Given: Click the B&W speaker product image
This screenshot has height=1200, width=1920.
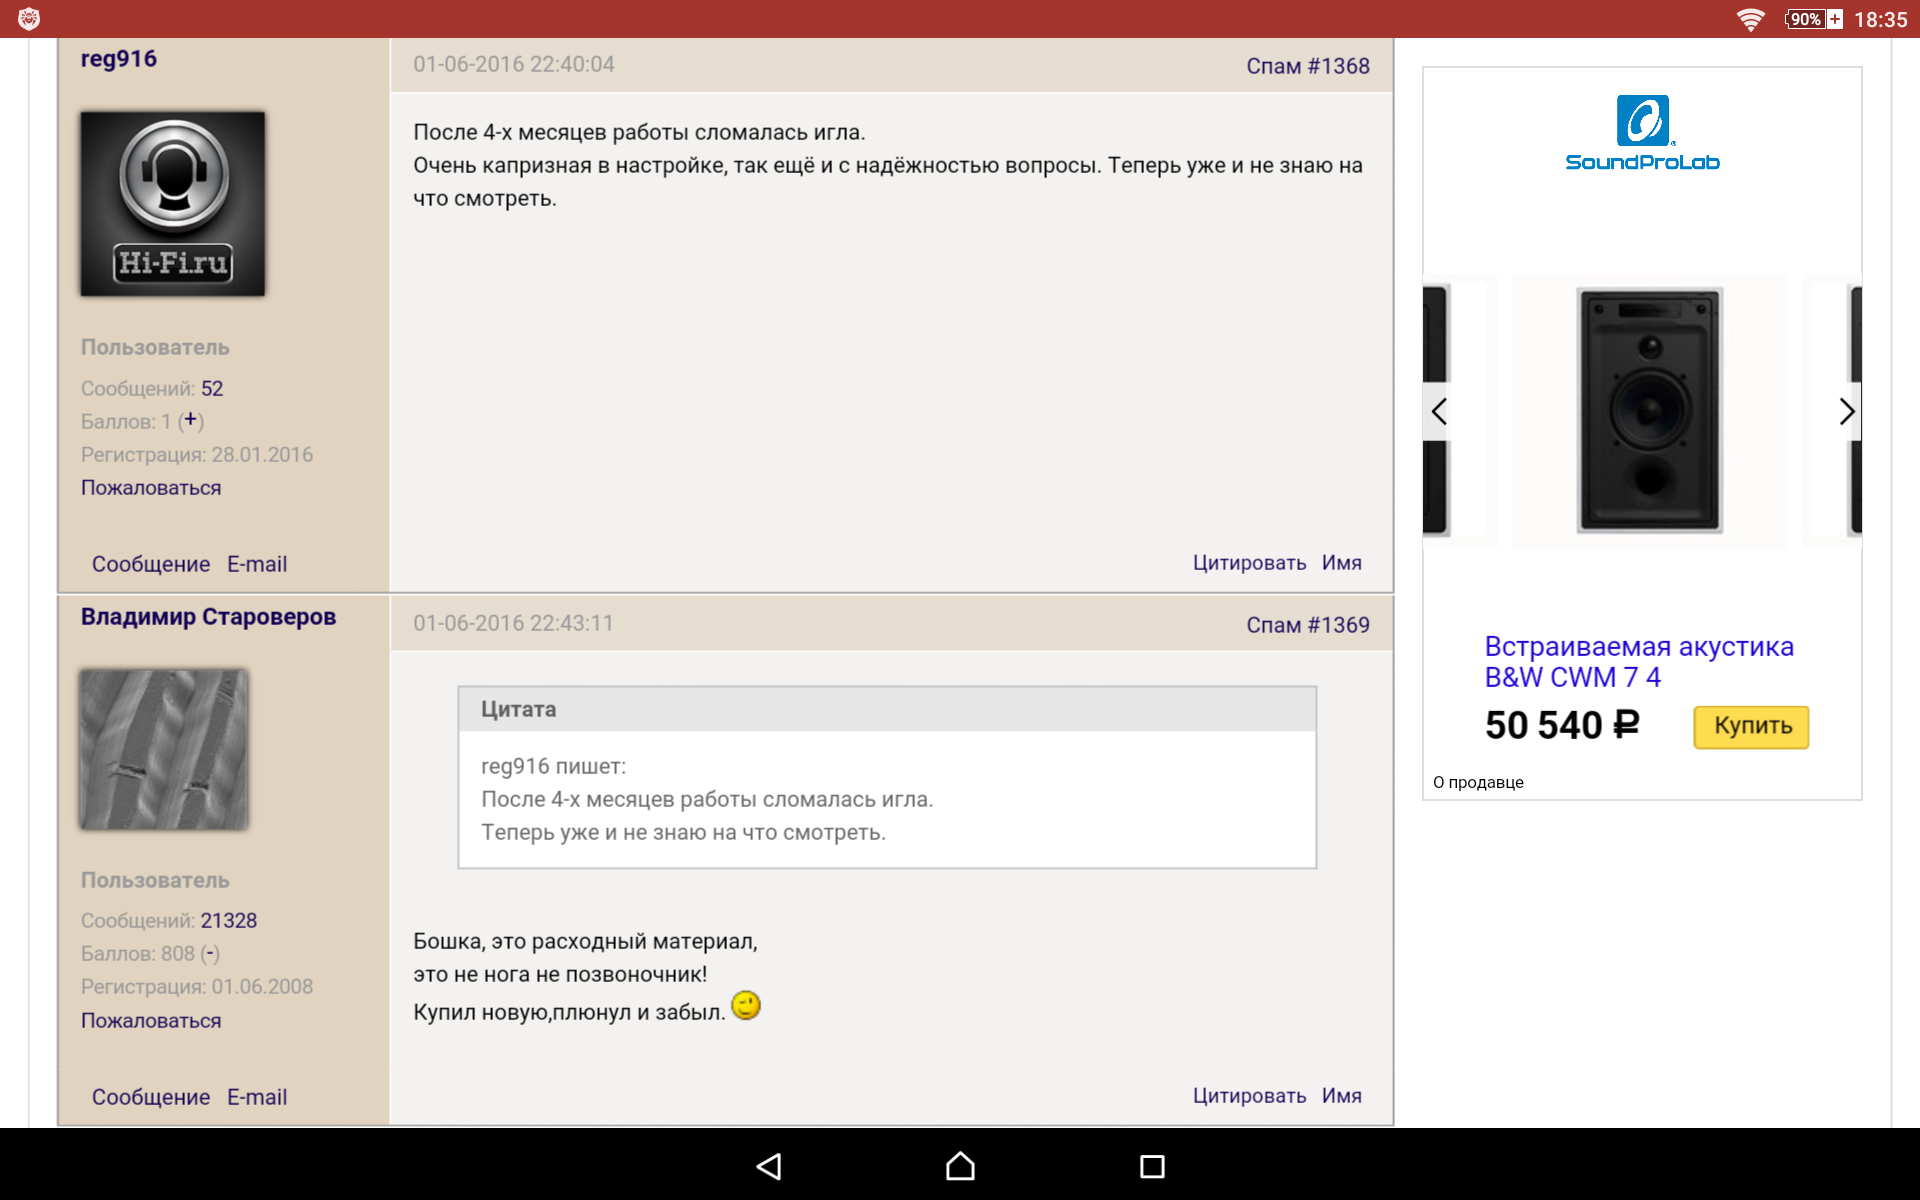Looking at the screenshot, I should (x=1649, y=411).
